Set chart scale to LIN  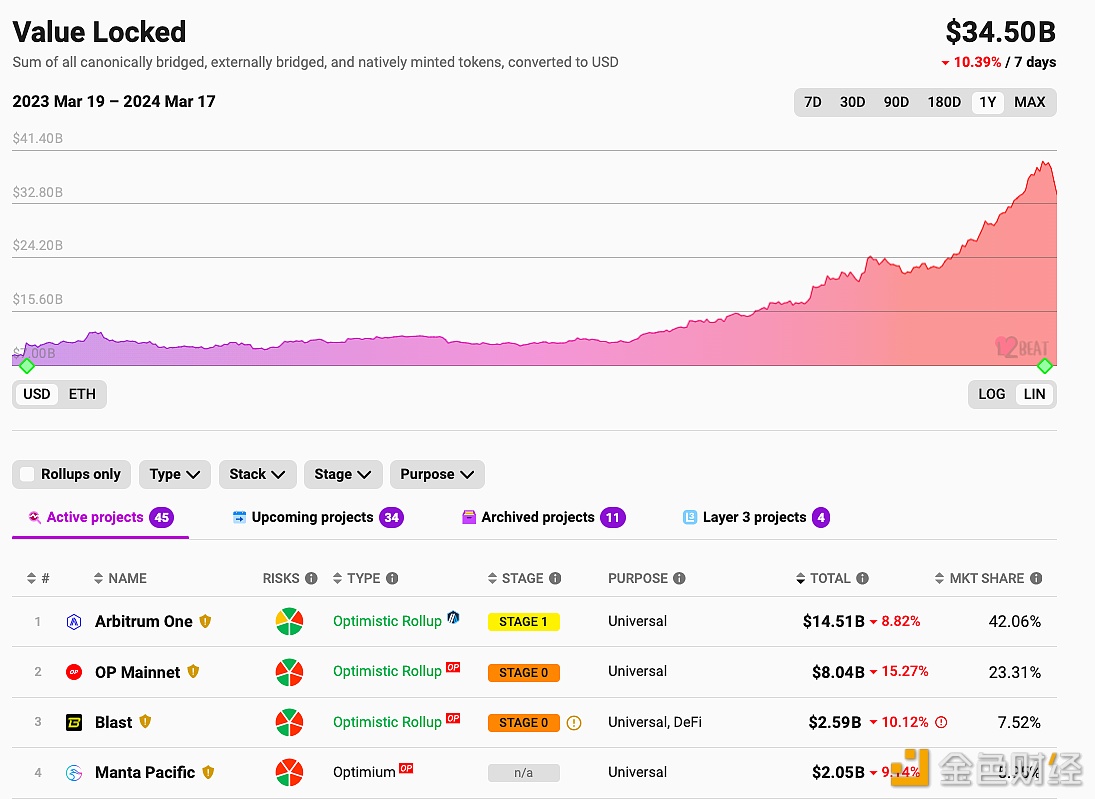1034,394
